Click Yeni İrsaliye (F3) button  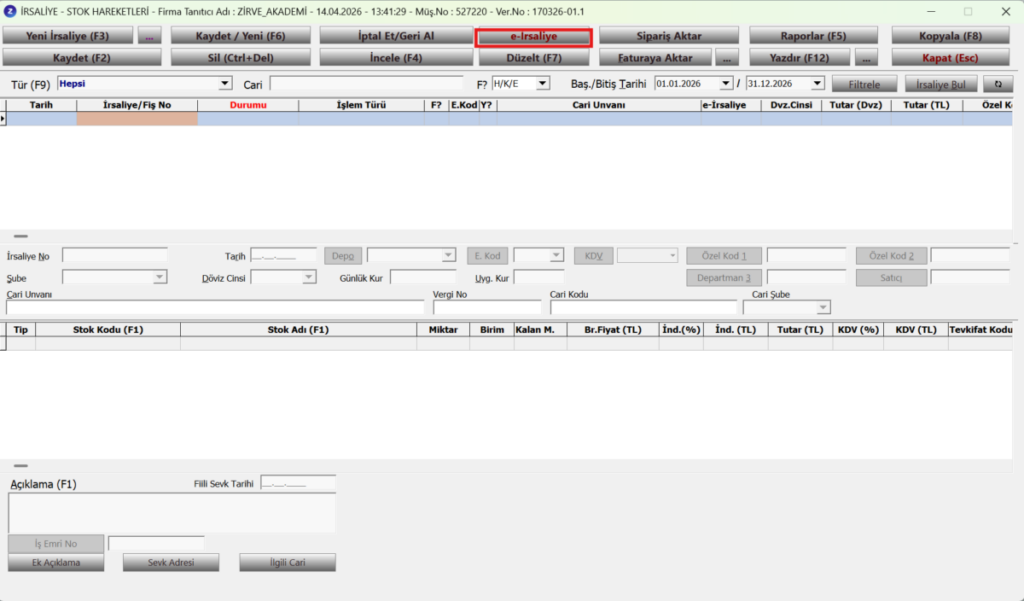[x=68, y=36]
